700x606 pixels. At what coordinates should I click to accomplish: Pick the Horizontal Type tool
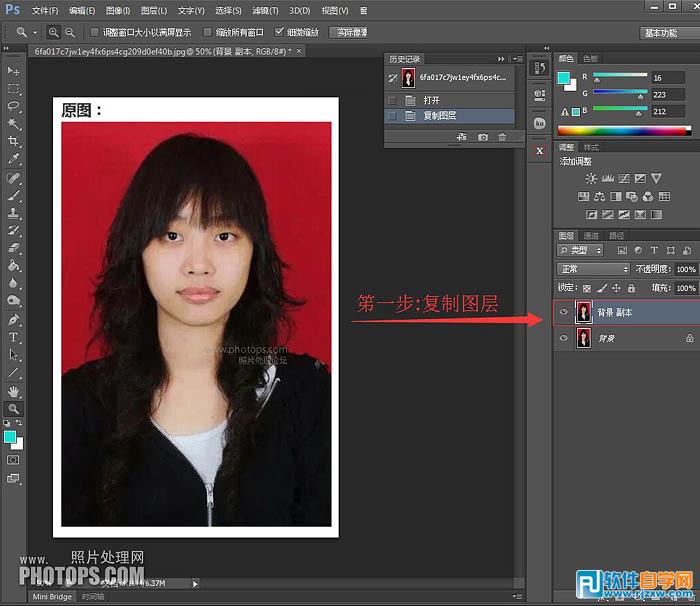pyautogui.click(x=14, y=337)
